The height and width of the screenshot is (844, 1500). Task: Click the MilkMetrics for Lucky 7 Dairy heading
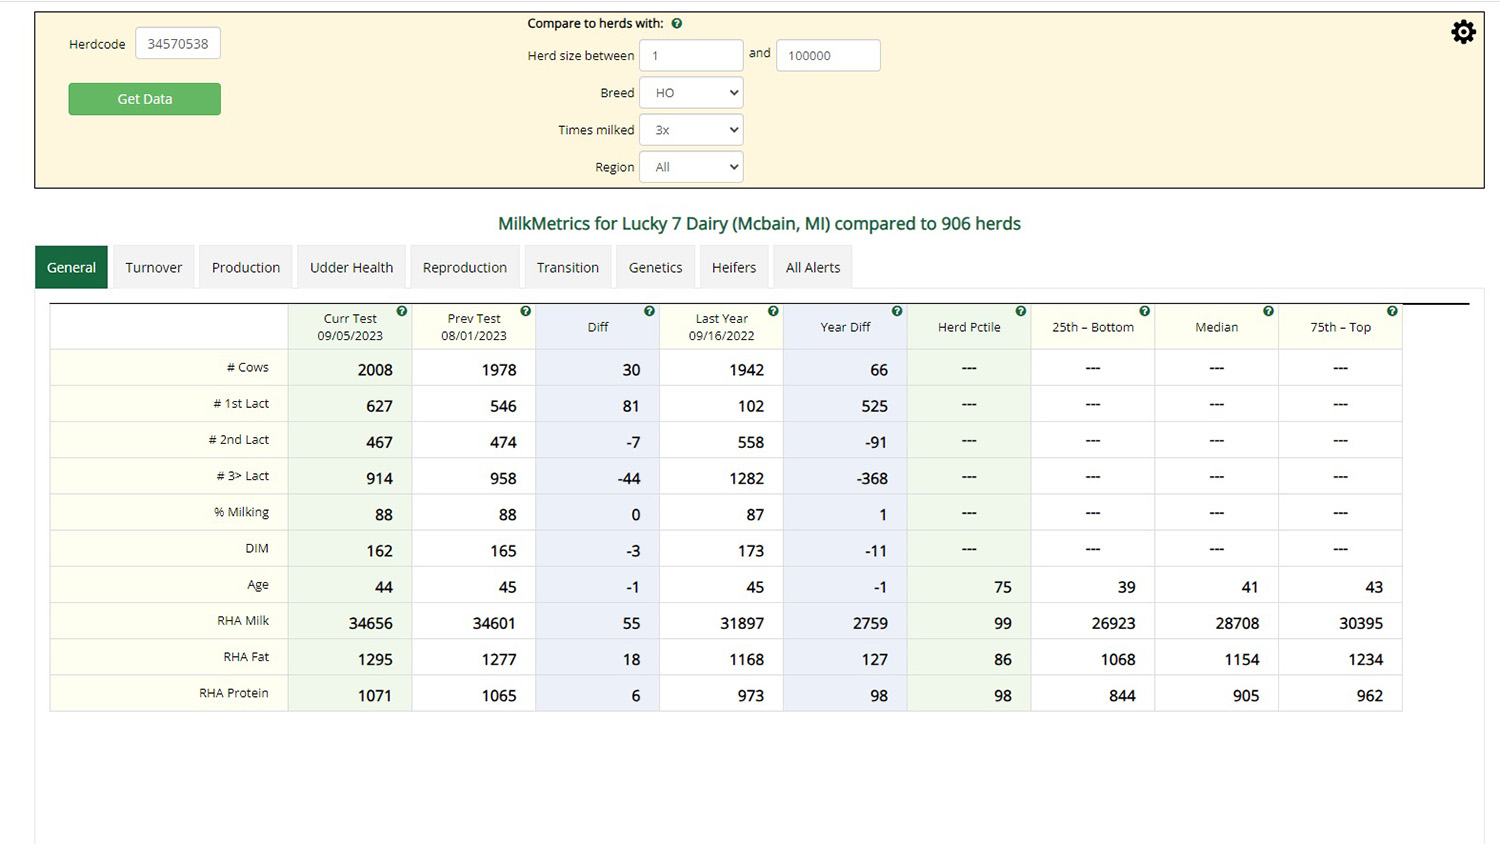(759, 224)
